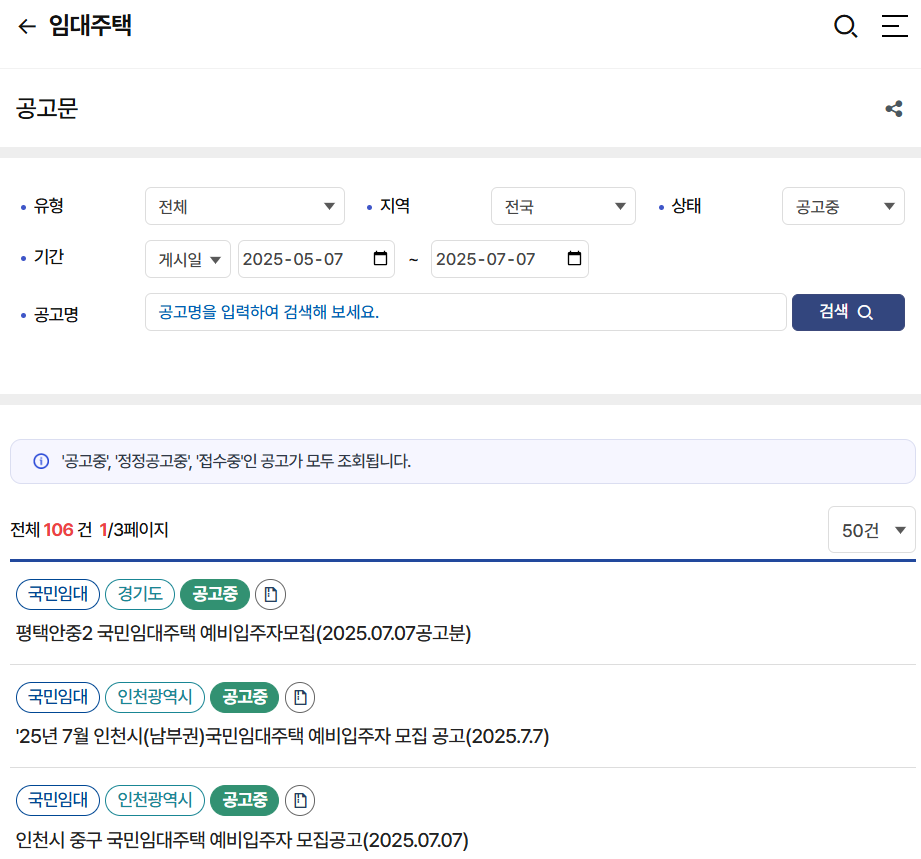Click the info icon in notice banner
The width and height of the screenshot is (921, 859).
point(41,461)
